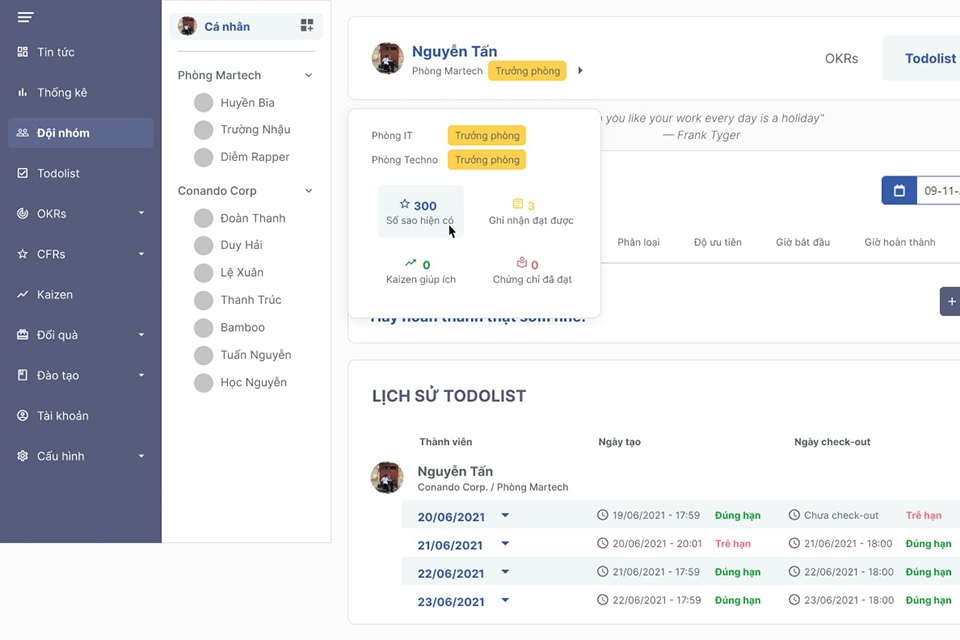960x640 pixels.
Task: Click the Đào tạo book icon
Action: (23, 375)
